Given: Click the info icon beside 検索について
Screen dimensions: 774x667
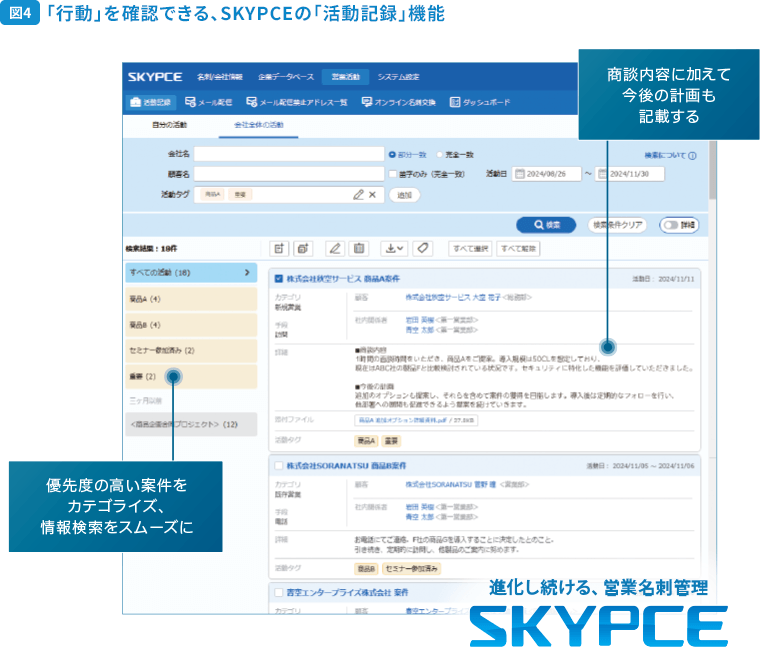Looking at the screenshot, I should 692,156.
